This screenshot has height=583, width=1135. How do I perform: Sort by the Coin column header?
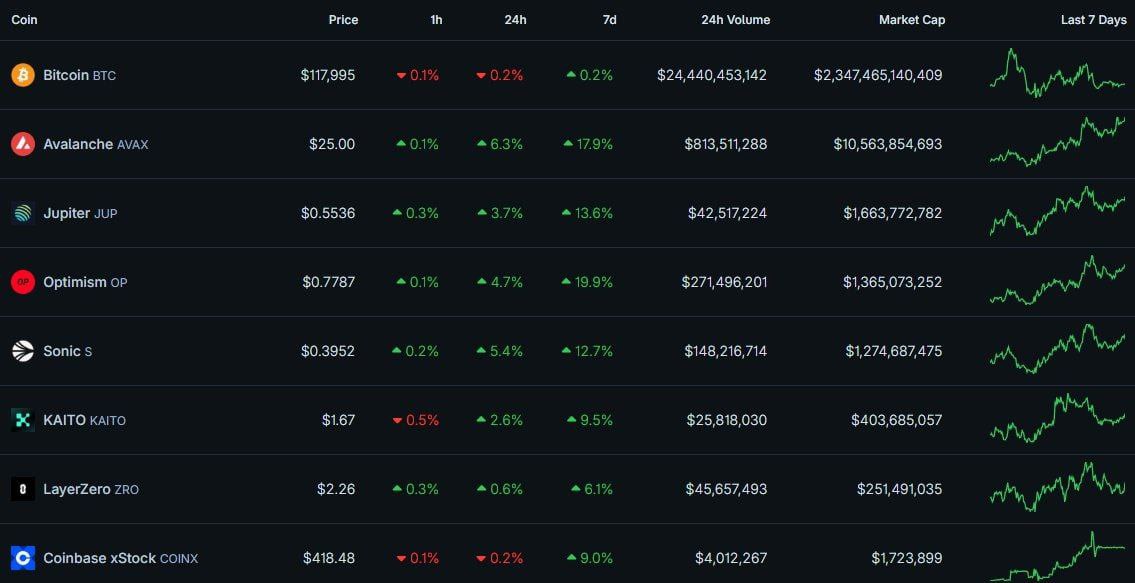[x=24, y=20]
